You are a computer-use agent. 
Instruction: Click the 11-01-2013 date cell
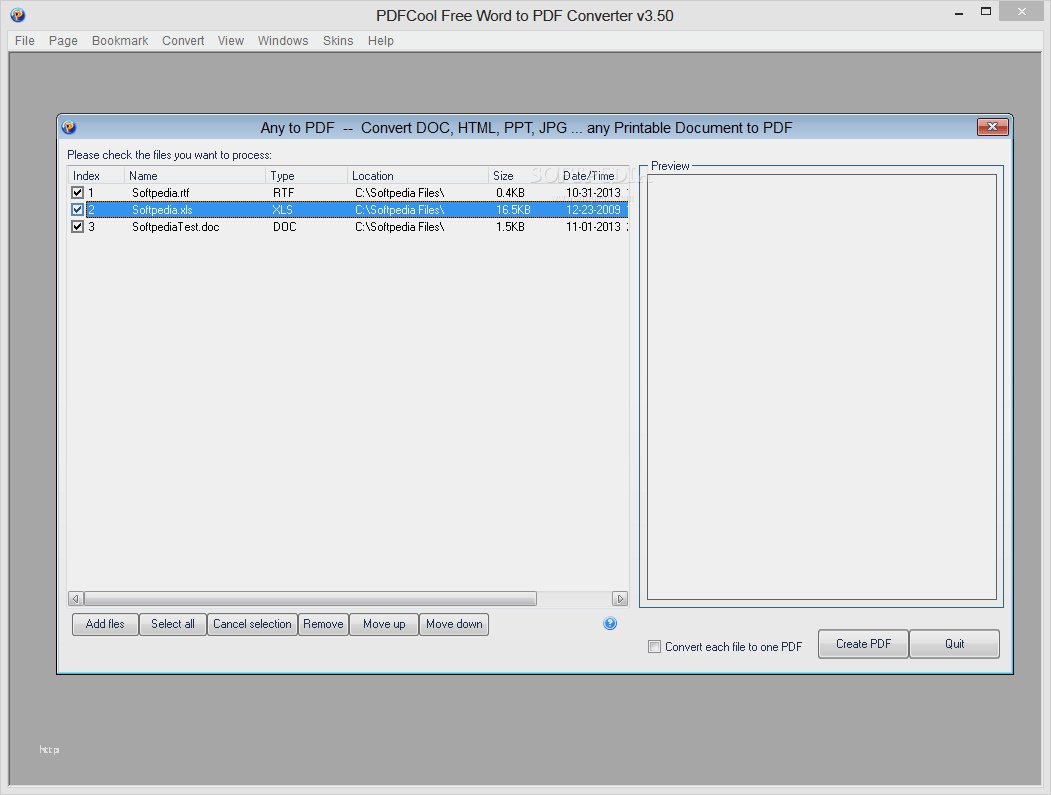pyautogui.click(x=593, y=227)
